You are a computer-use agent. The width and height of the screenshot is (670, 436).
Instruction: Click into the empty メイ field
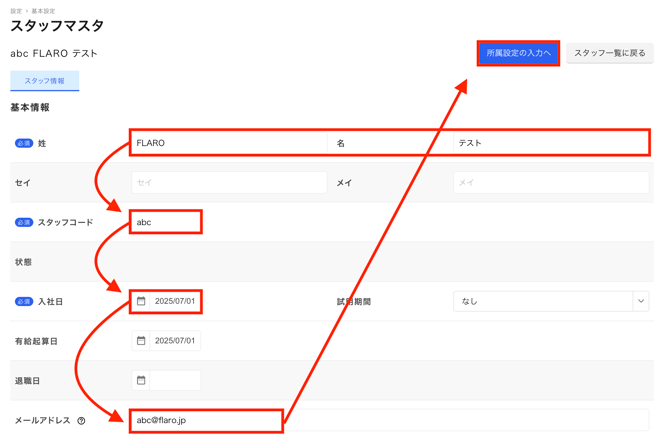click(x=550, y=183)
